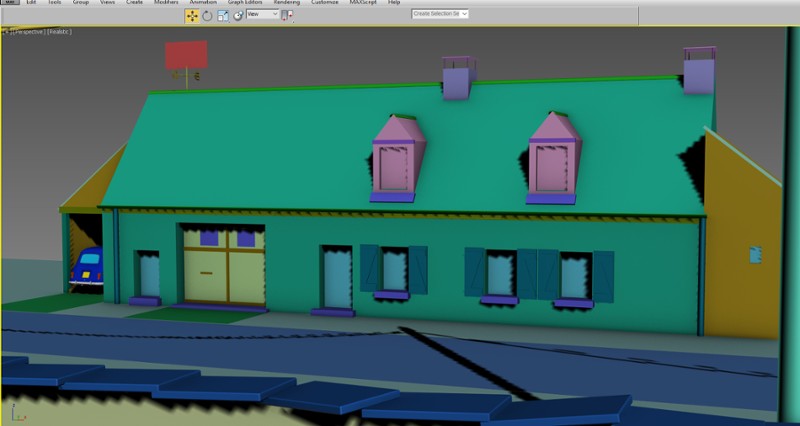This screenshot has height=426, width=800.
Task: Open the View coordinate system dropdown
Action: [x=262, y=15]
